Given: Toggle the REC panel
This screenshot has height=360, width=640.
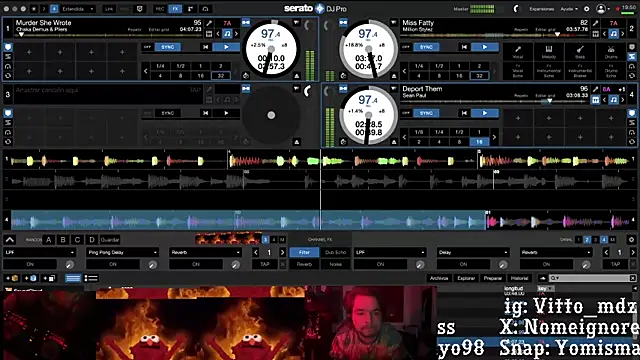Looking at the screenshot, I should (160, 9).
